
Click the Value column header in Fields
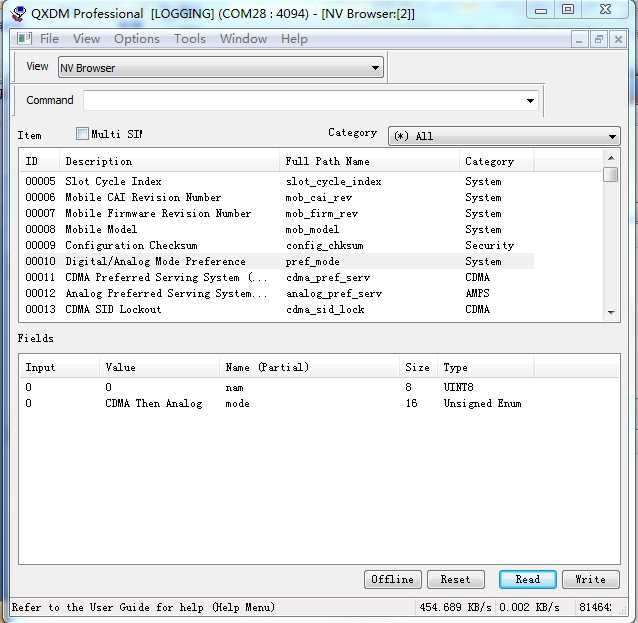click(x=160, y=367)
